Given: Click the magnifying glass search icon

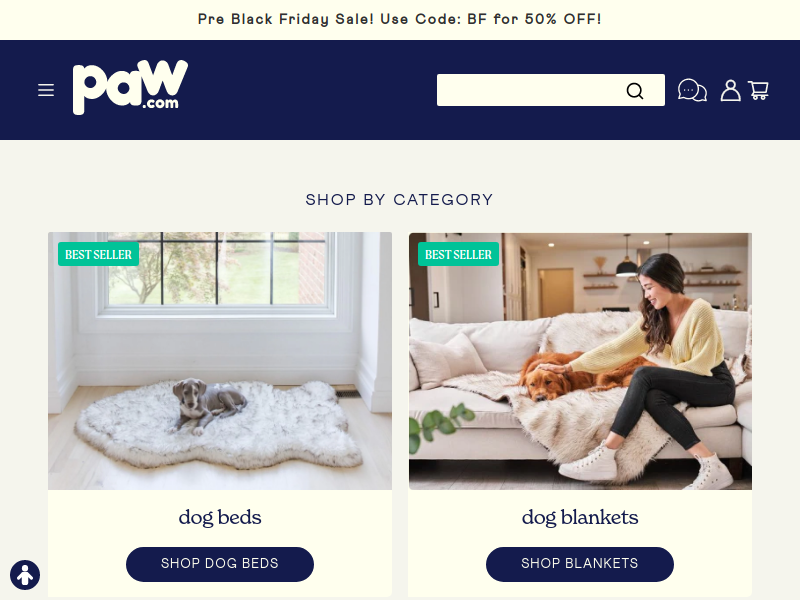Looking at the screenshot, I should [x=635, y=91].
